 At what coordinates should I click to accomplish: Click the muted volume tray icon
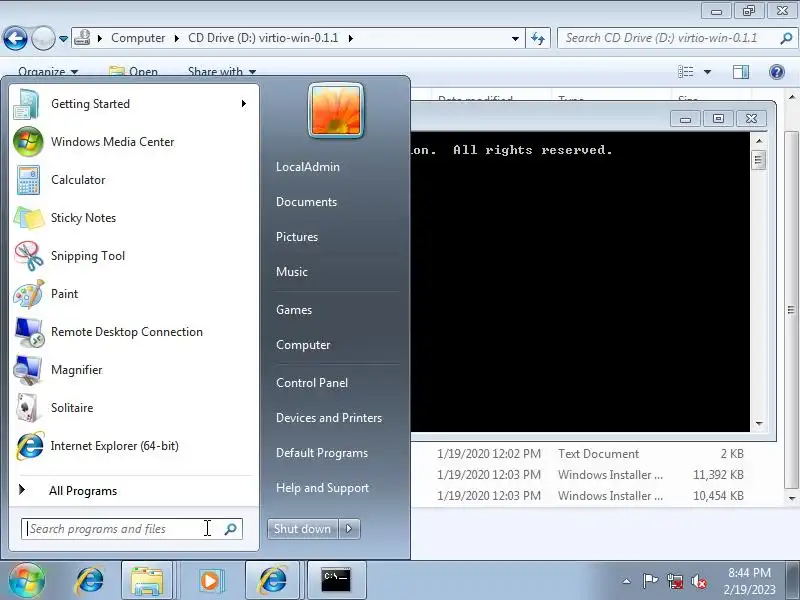pyautogui.click(x=699, y=581)
